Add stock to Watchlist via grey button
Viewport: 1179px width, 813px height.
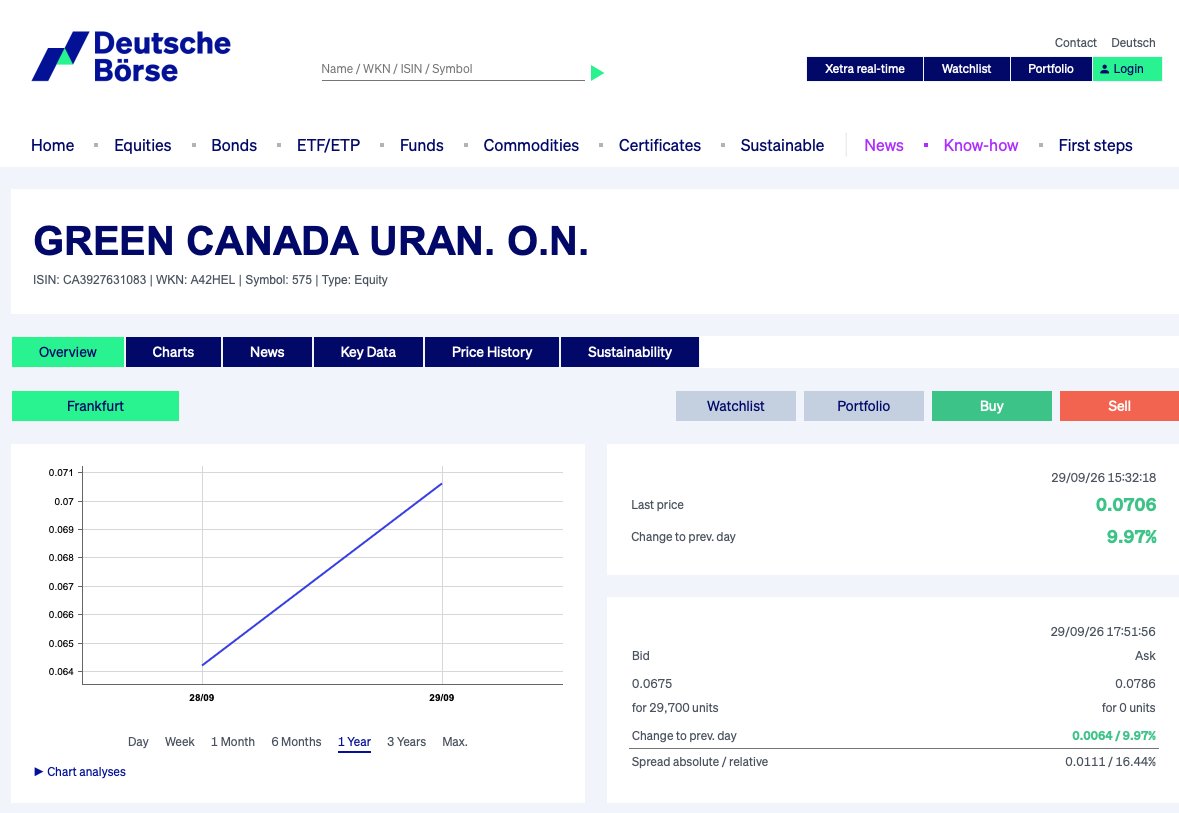tap(735, 406)
